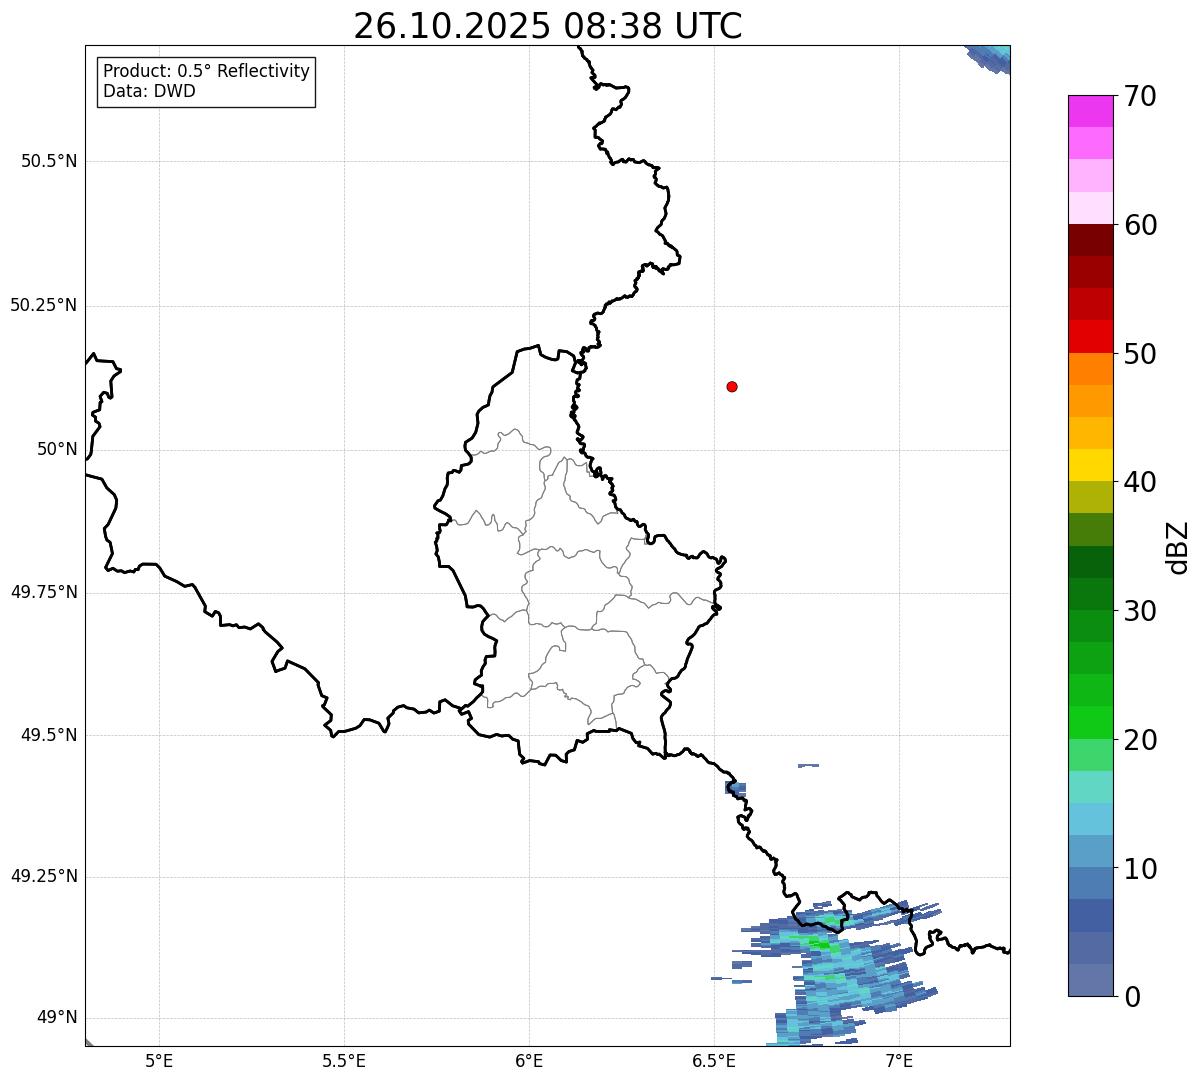Pick the olive swatch just below 40 dBZ
This screenshot has width=1202, height=1081.
pyautogui.click(x=1090, y=497)
